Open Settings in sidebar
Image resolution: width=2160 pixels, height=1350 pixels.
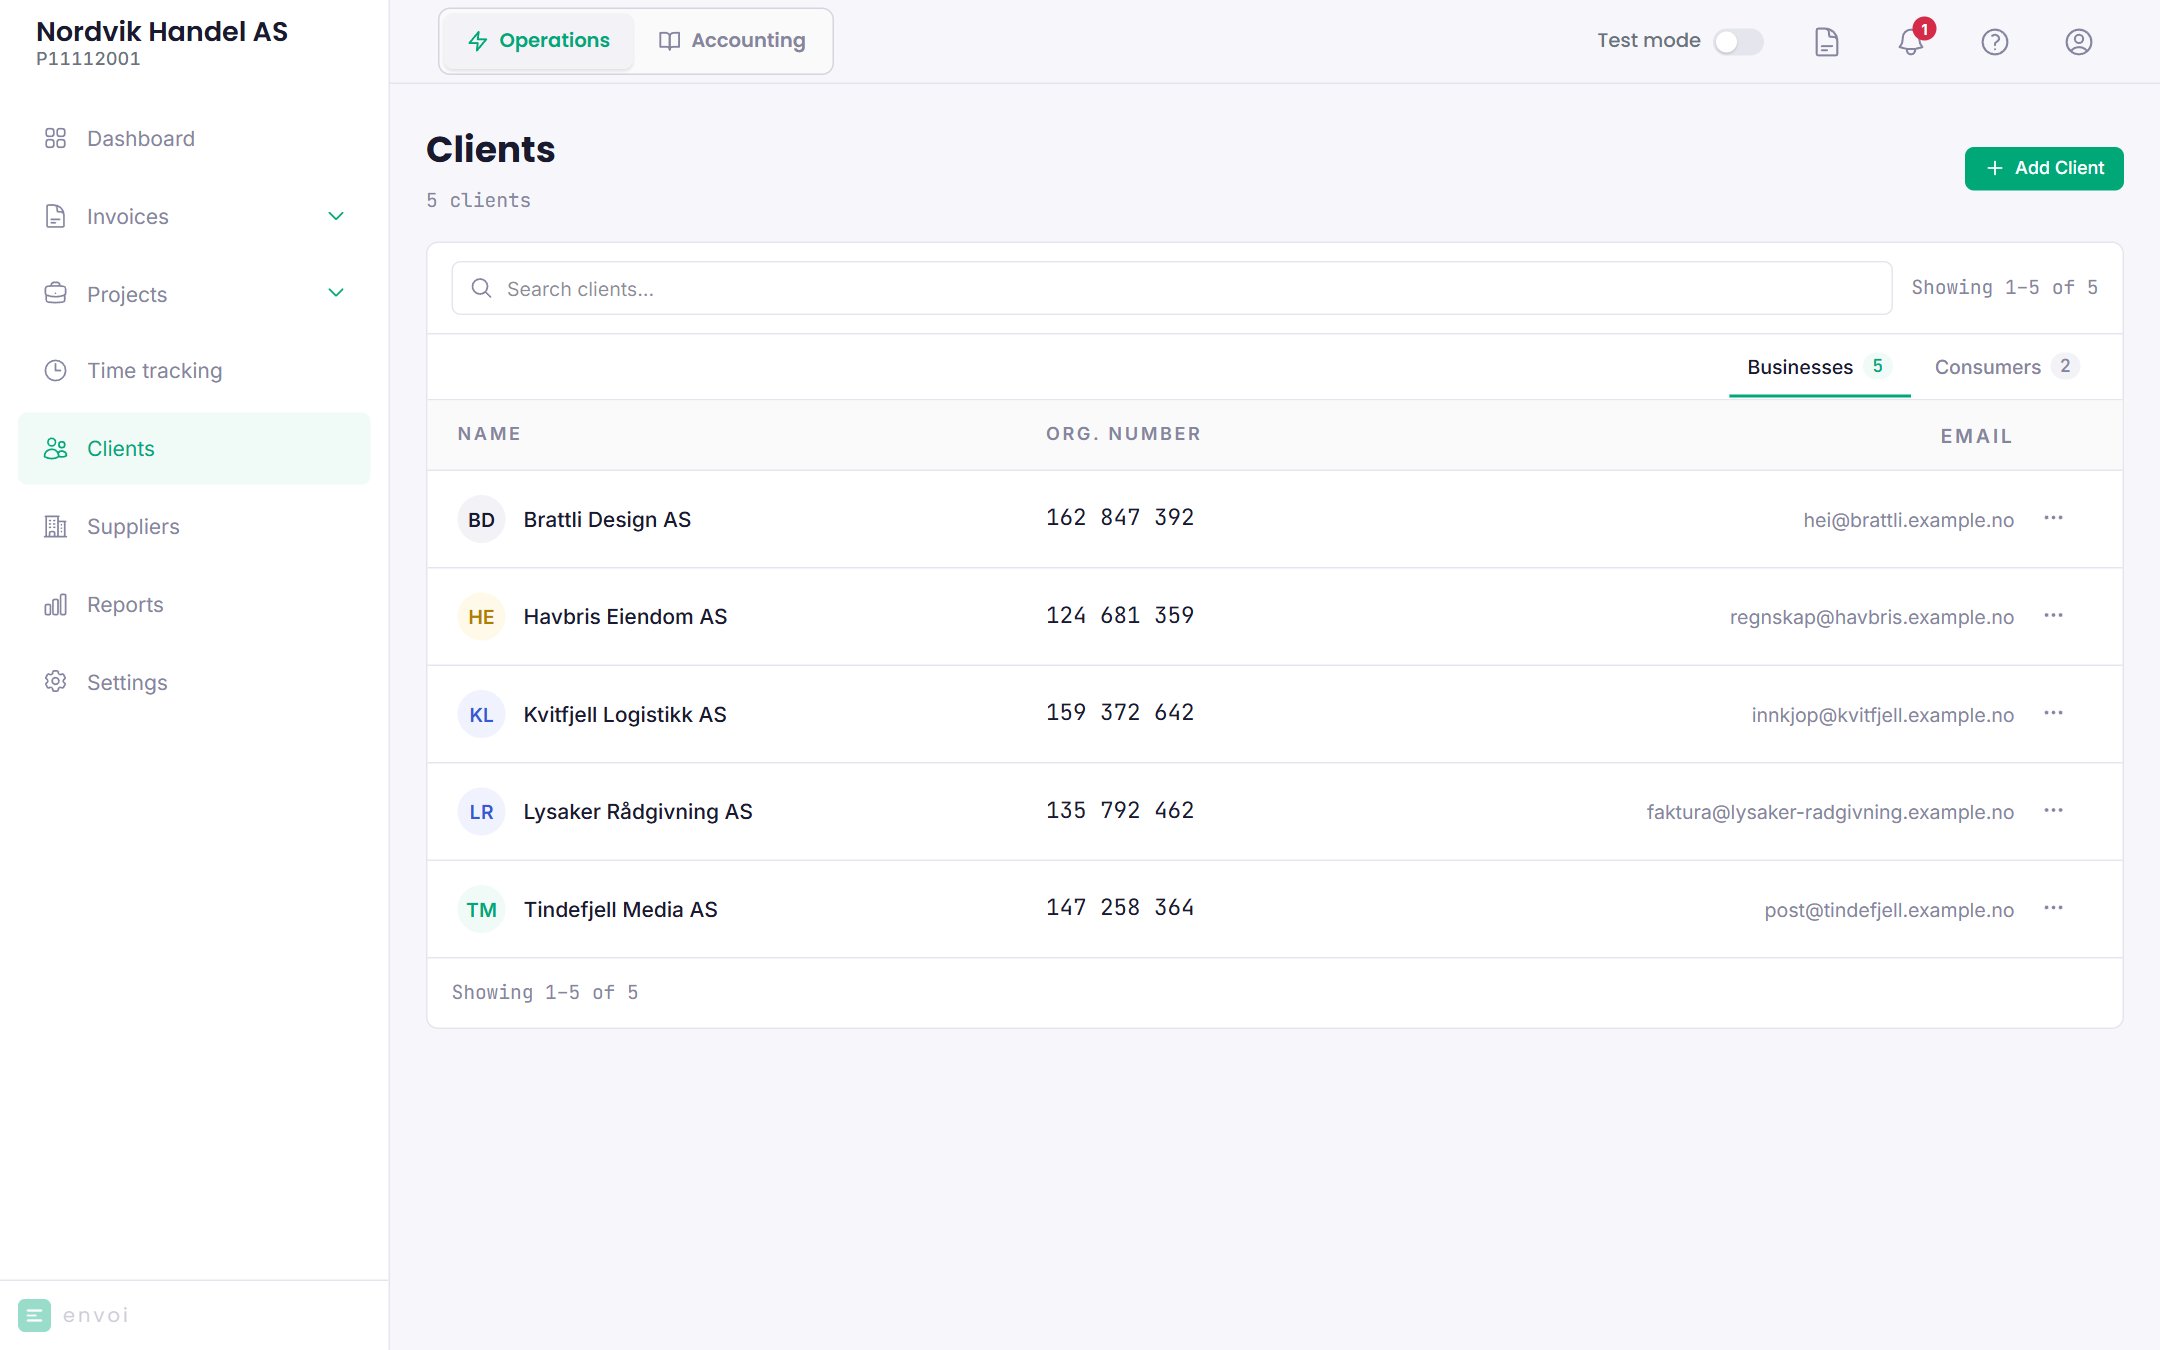coord(194,682)
